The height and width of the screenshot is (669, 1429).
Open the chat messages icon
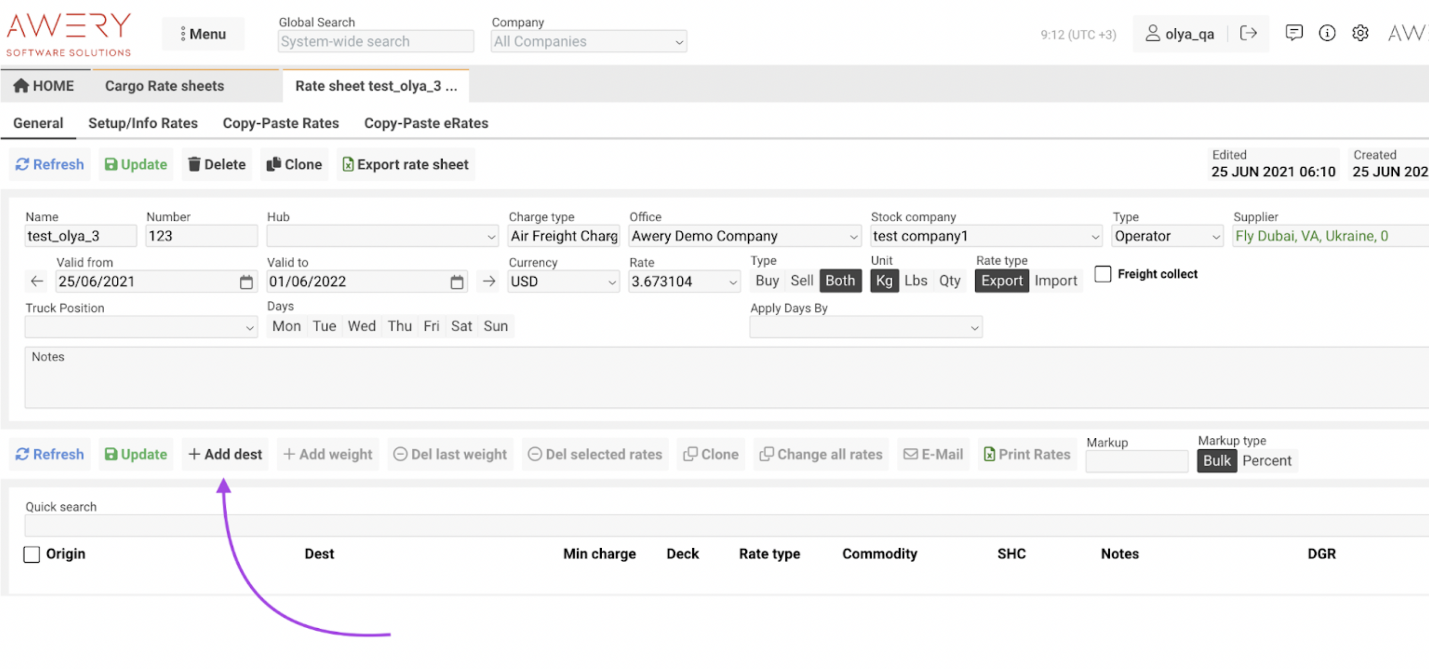(x=1294, y=33)
